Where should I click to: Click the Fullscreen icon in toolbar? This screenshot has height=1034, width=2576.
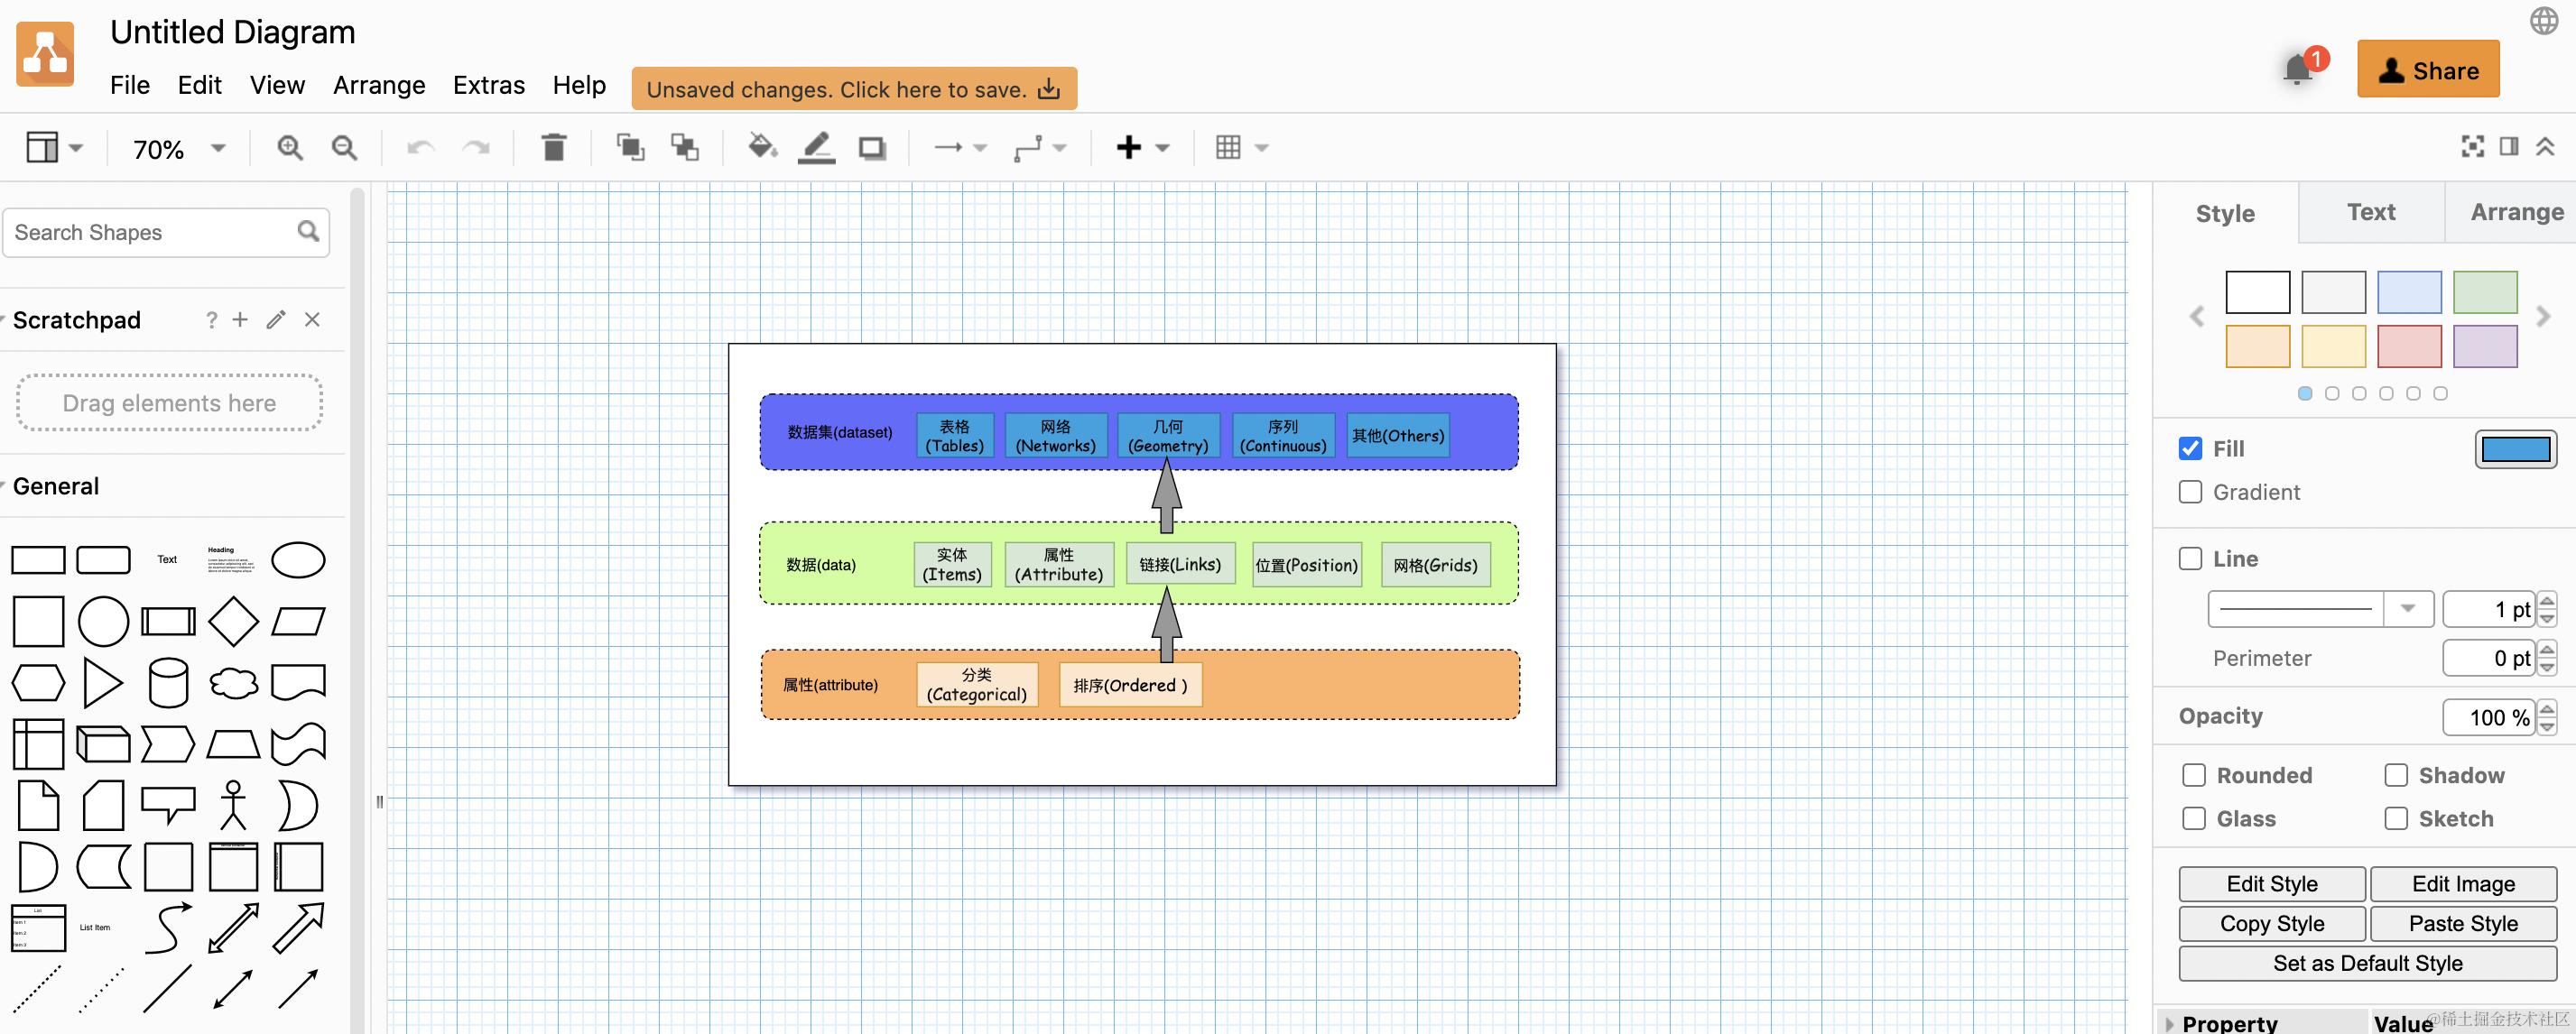coord(2472,147)
